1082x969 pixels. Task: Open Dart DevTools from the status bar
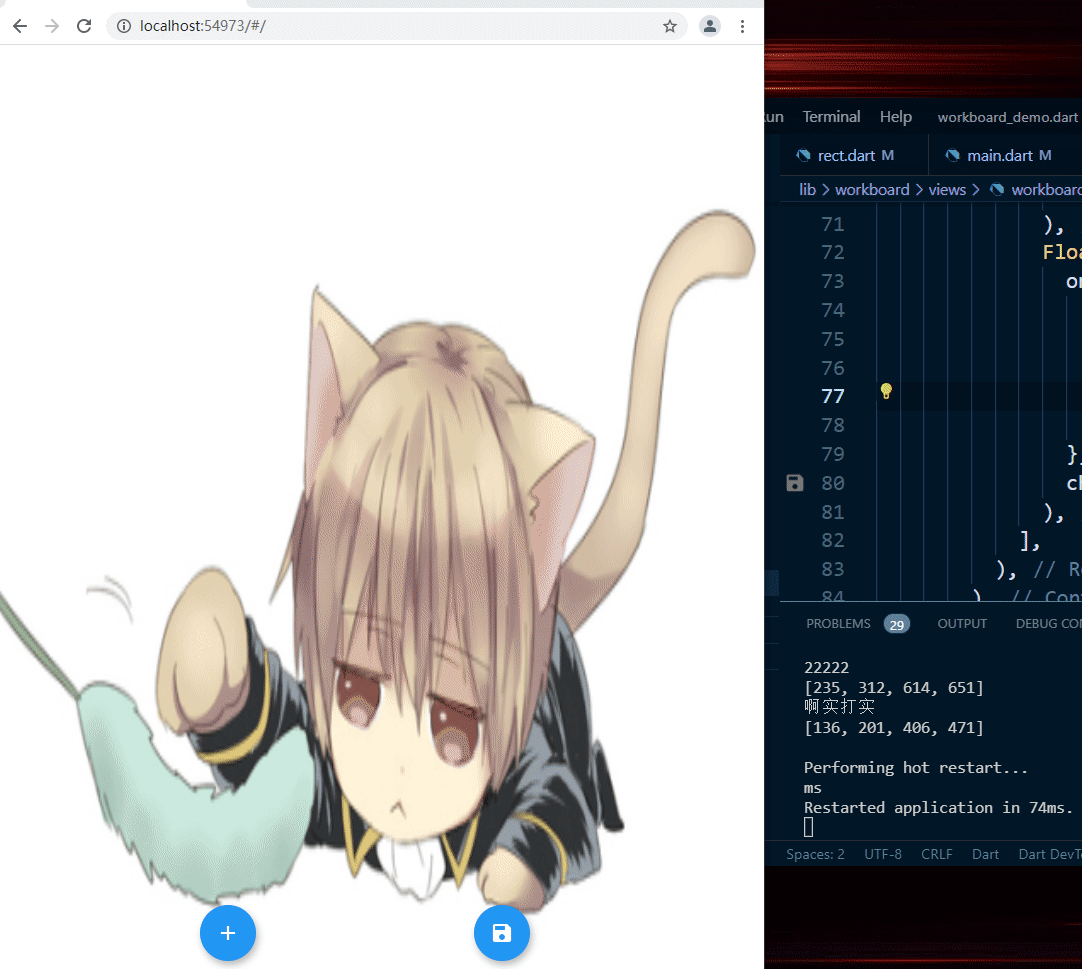pos(1050,854)
